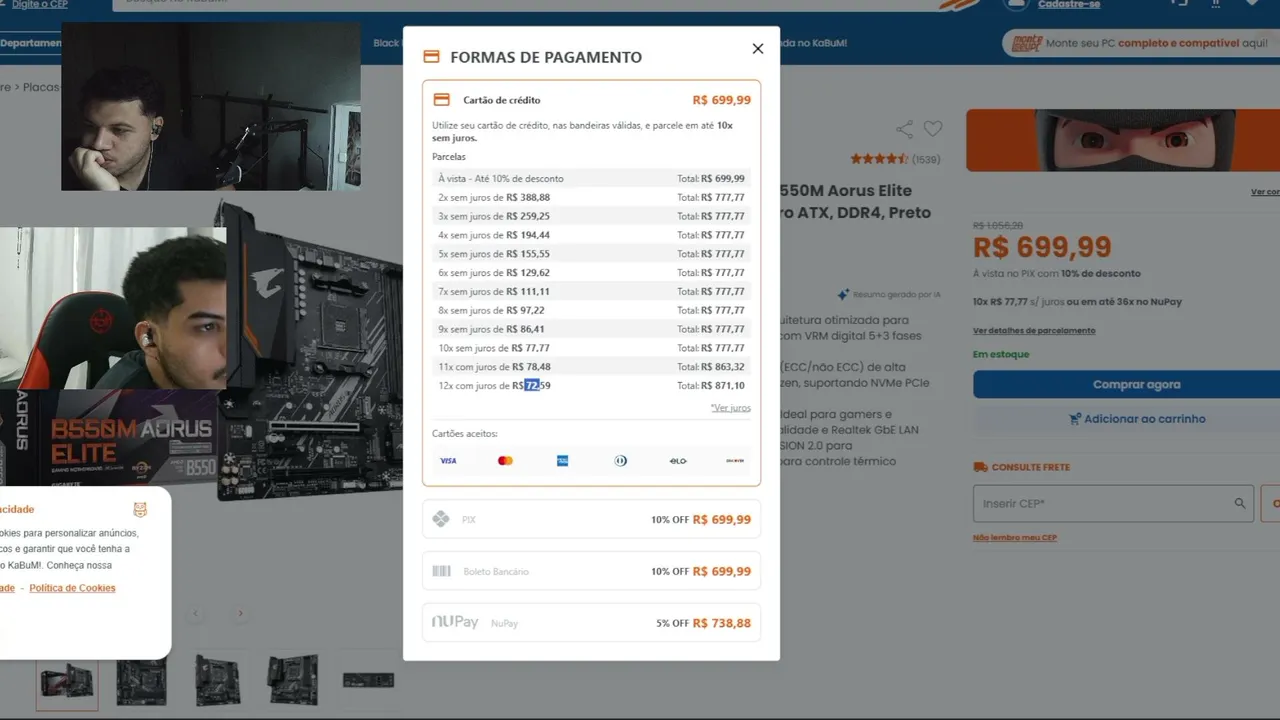Open the Ver juros link

coord(730,408)
